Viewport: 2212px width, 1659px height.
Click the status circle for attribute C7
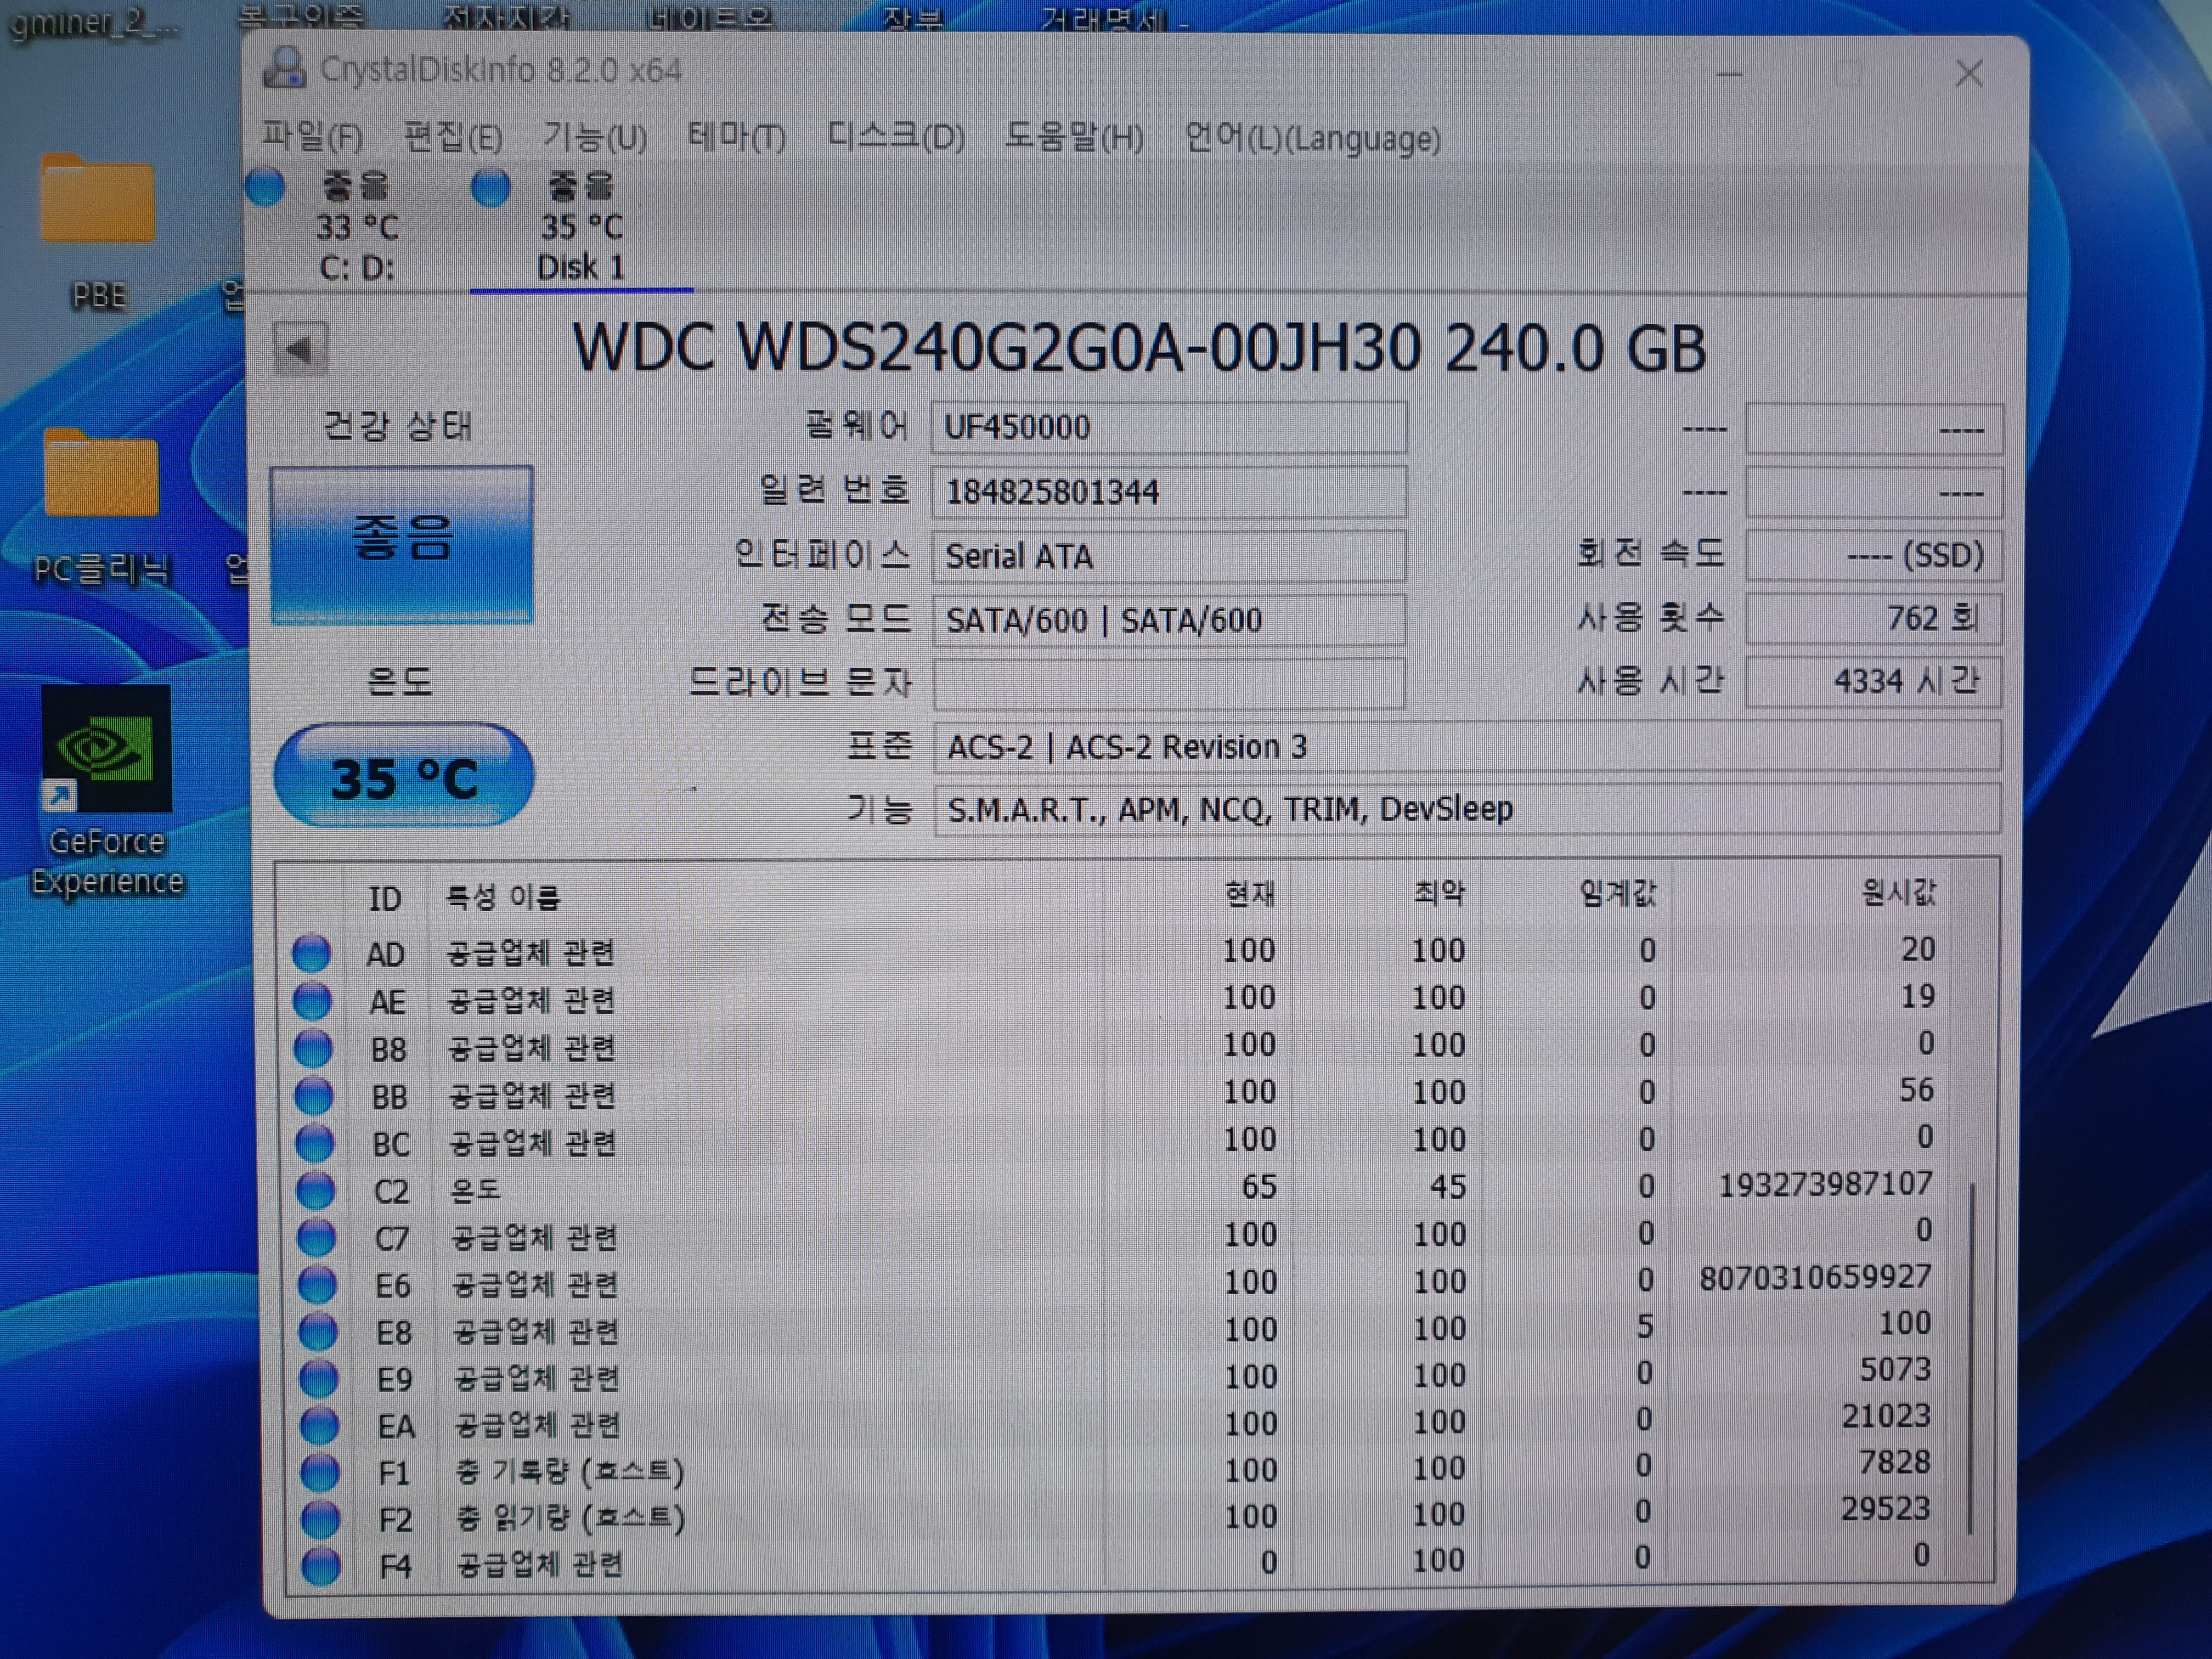click(x=317, y=1237)
